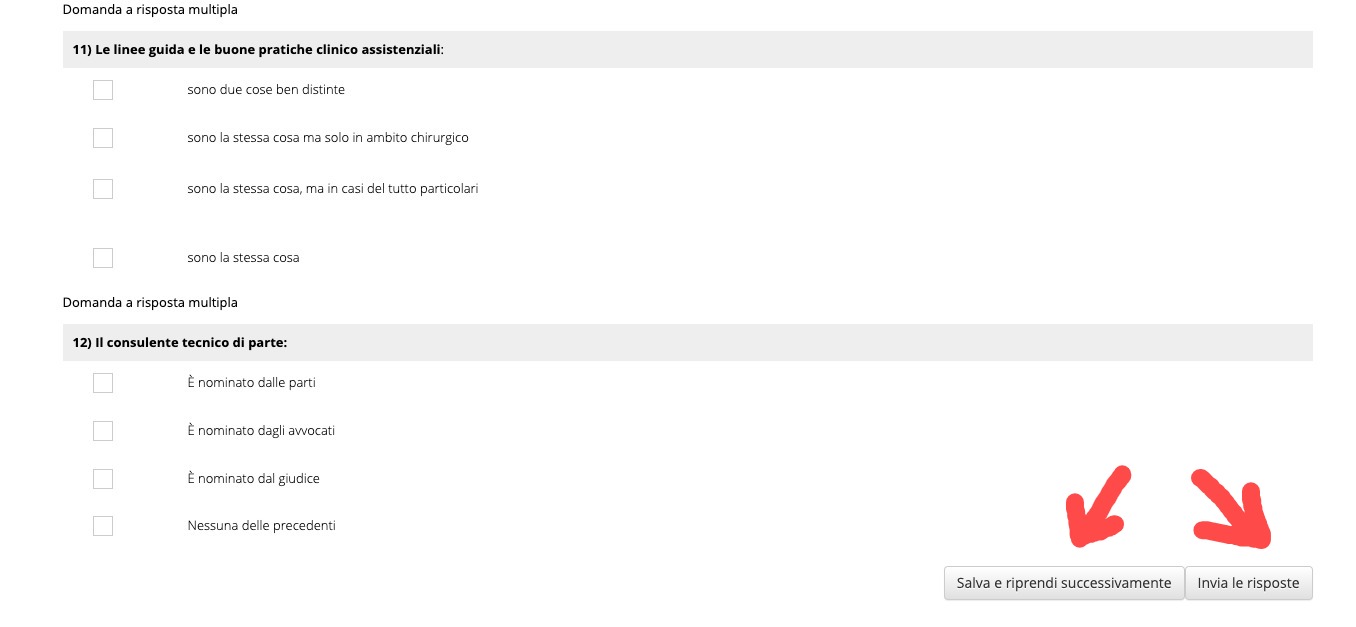Click "Domanda a risposta multipla" label above question 12
The width and height of the screenshot is (1356, 627).
pos(150,302)
